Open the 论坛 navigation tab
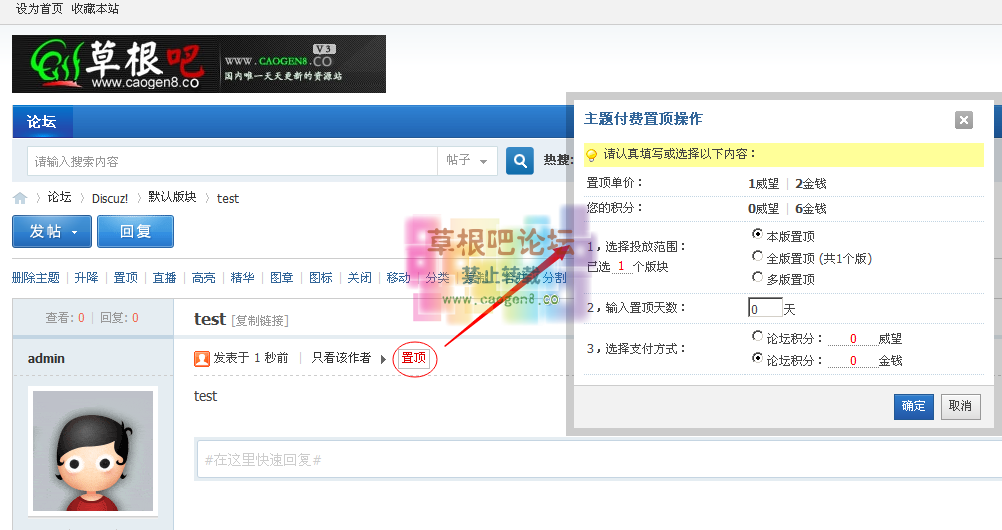This screenshot has height=530, width=1002. pyautogui.click(x=42, y=121)
